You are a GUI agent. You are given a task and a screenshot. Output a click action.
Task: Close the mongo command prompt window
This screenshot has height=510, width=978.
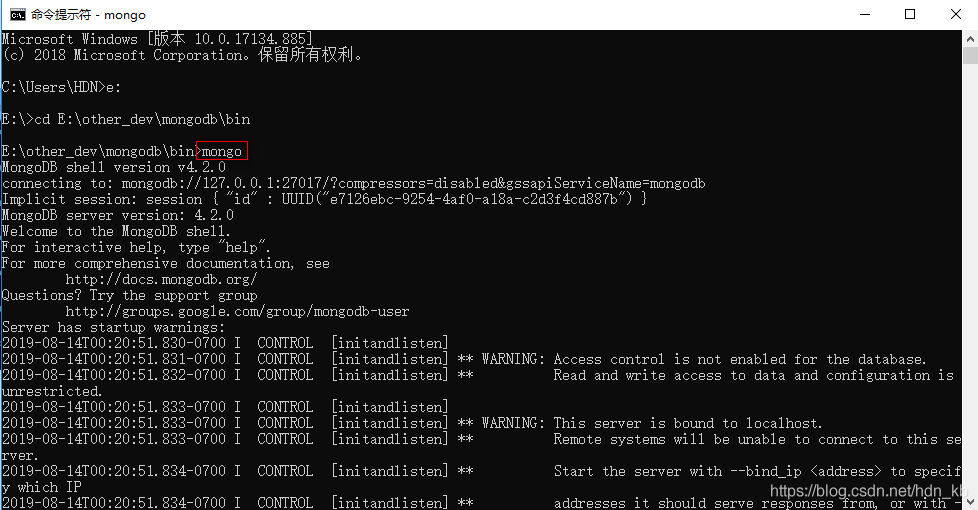click(956, 14)
